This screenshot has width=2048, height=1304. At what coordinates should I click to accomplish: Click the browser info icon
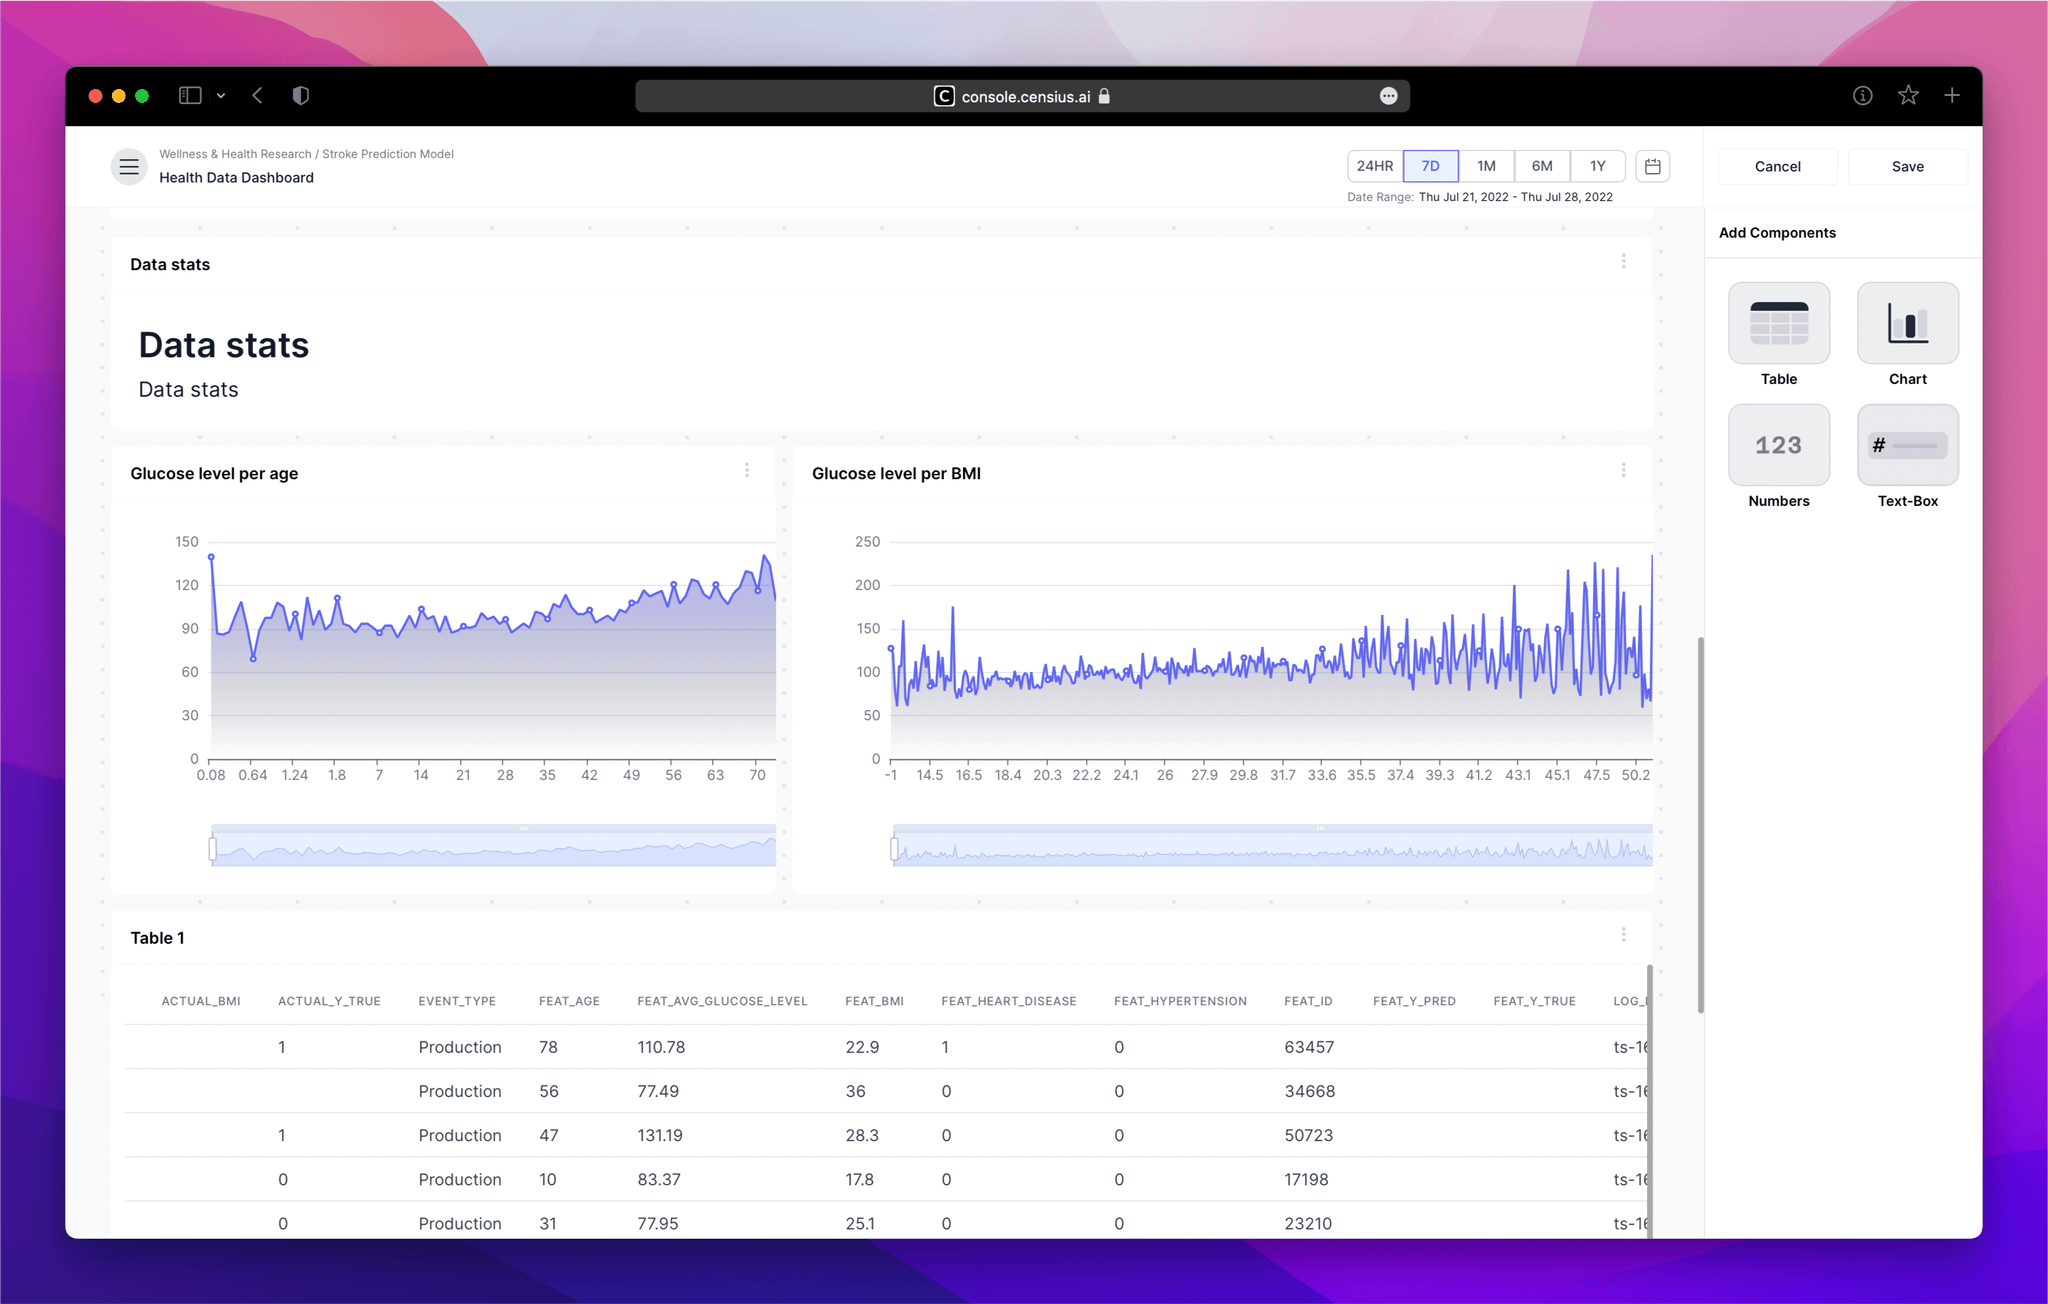click(1862, 95)
